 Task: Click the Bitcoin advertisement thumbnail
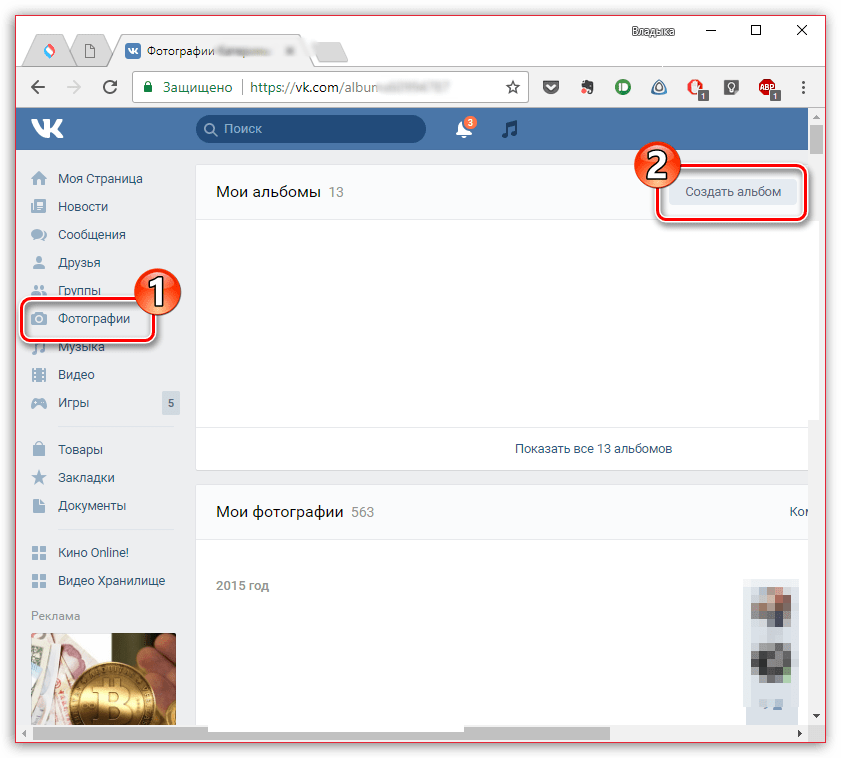point(103,678)
